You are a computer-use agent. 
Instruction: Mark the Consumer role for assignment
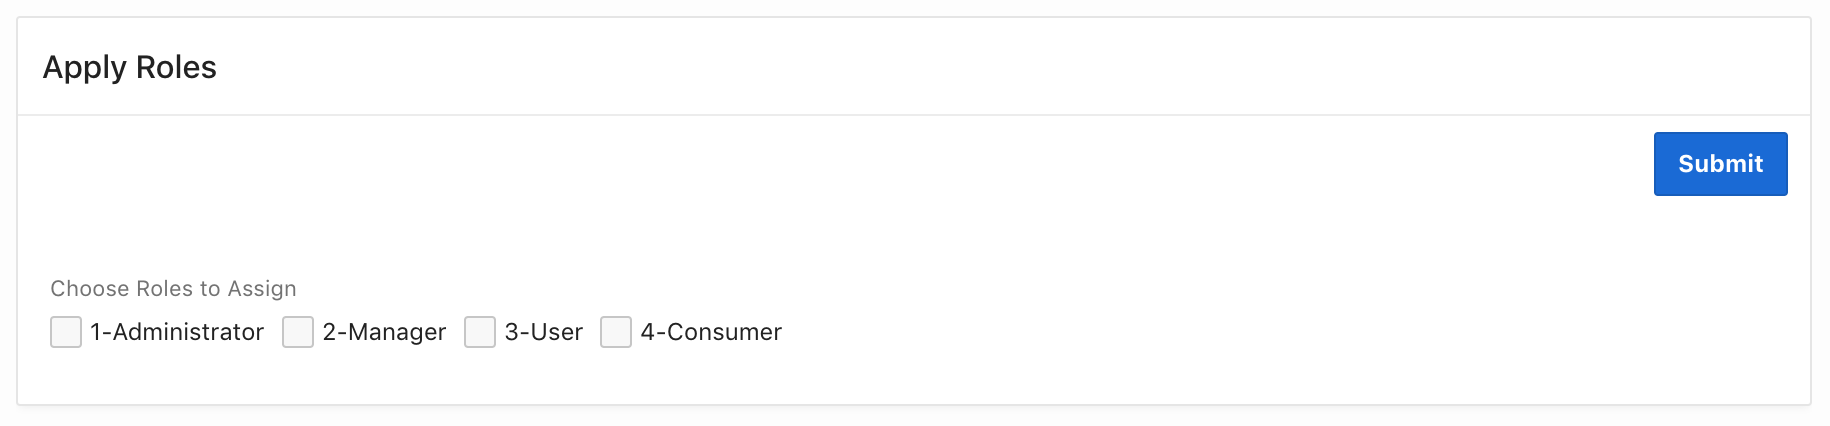click(616, 332)
